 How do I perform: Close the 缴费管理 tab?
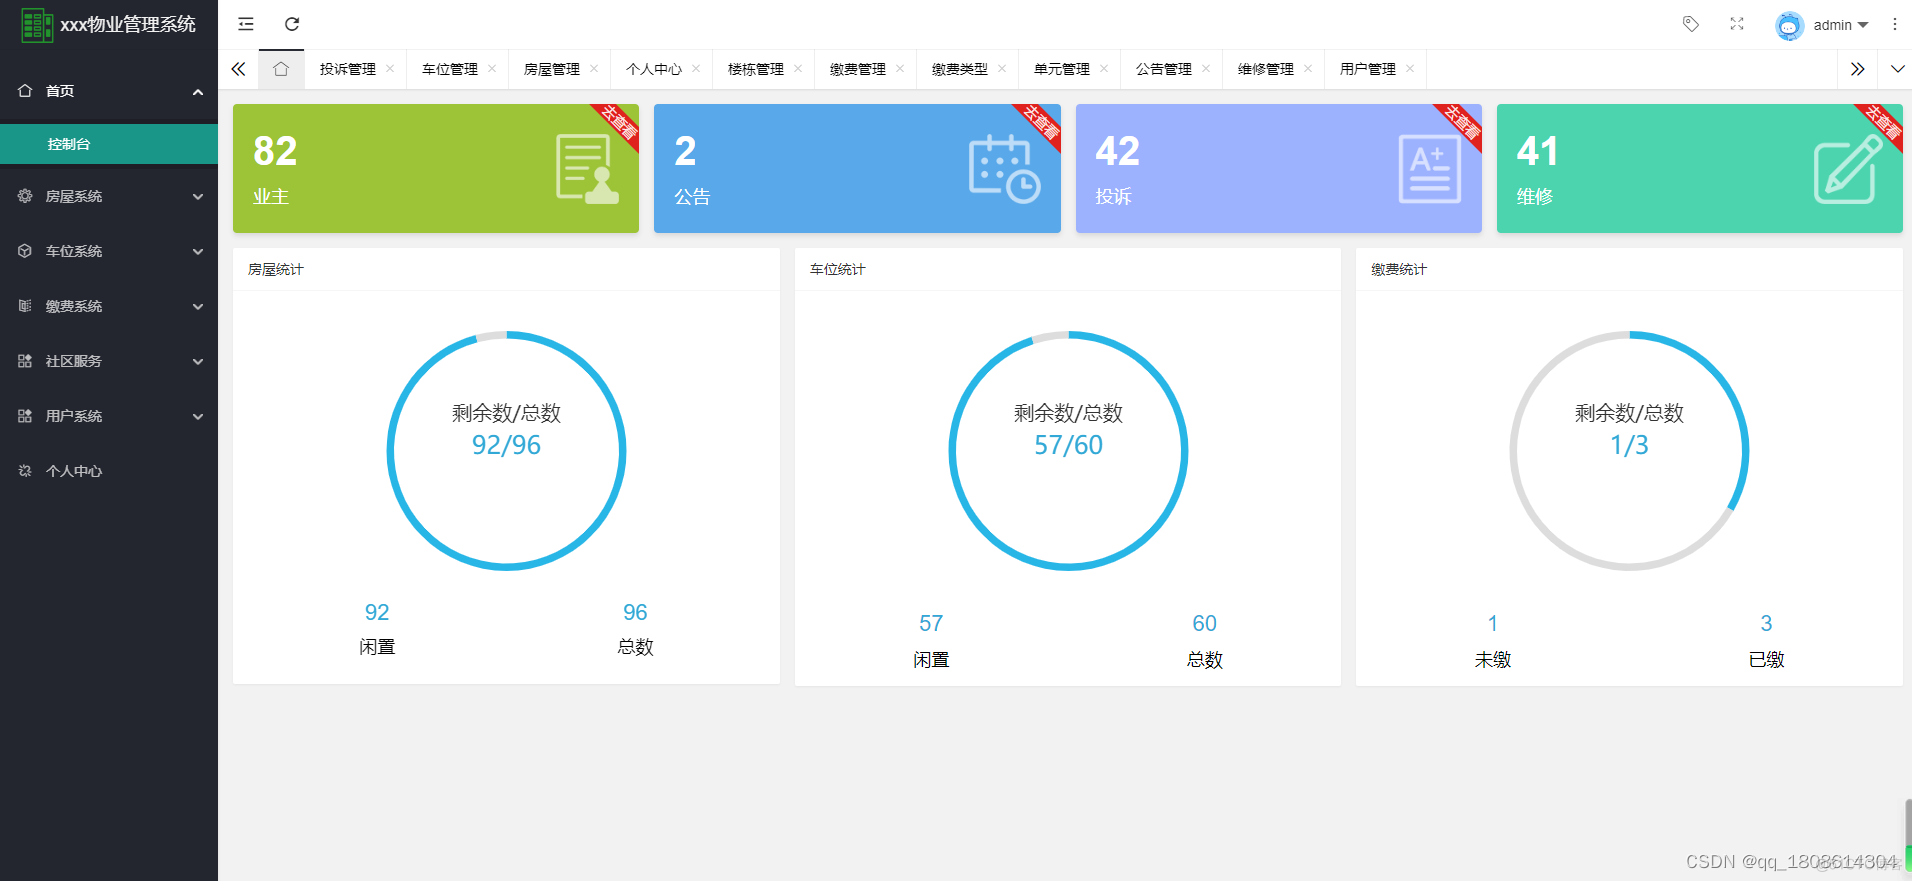tap(900, 69)
